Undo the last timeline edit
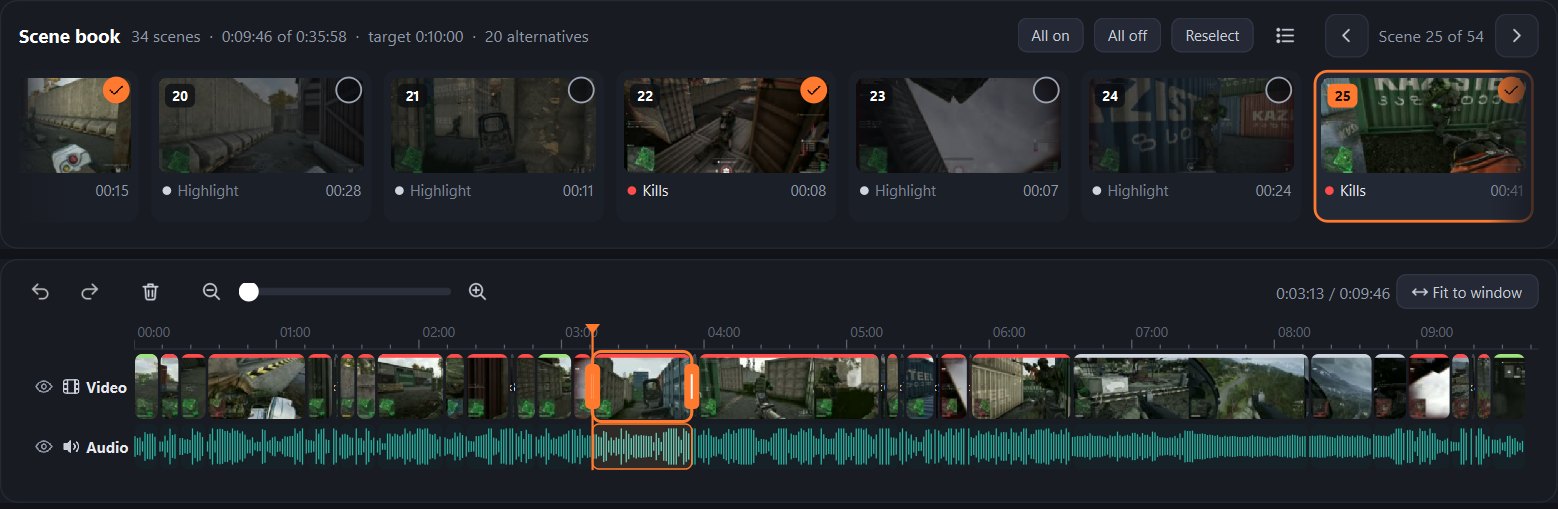Image resolution: width=1558 pixels, height=509 pixels. (x=40, y=292)
